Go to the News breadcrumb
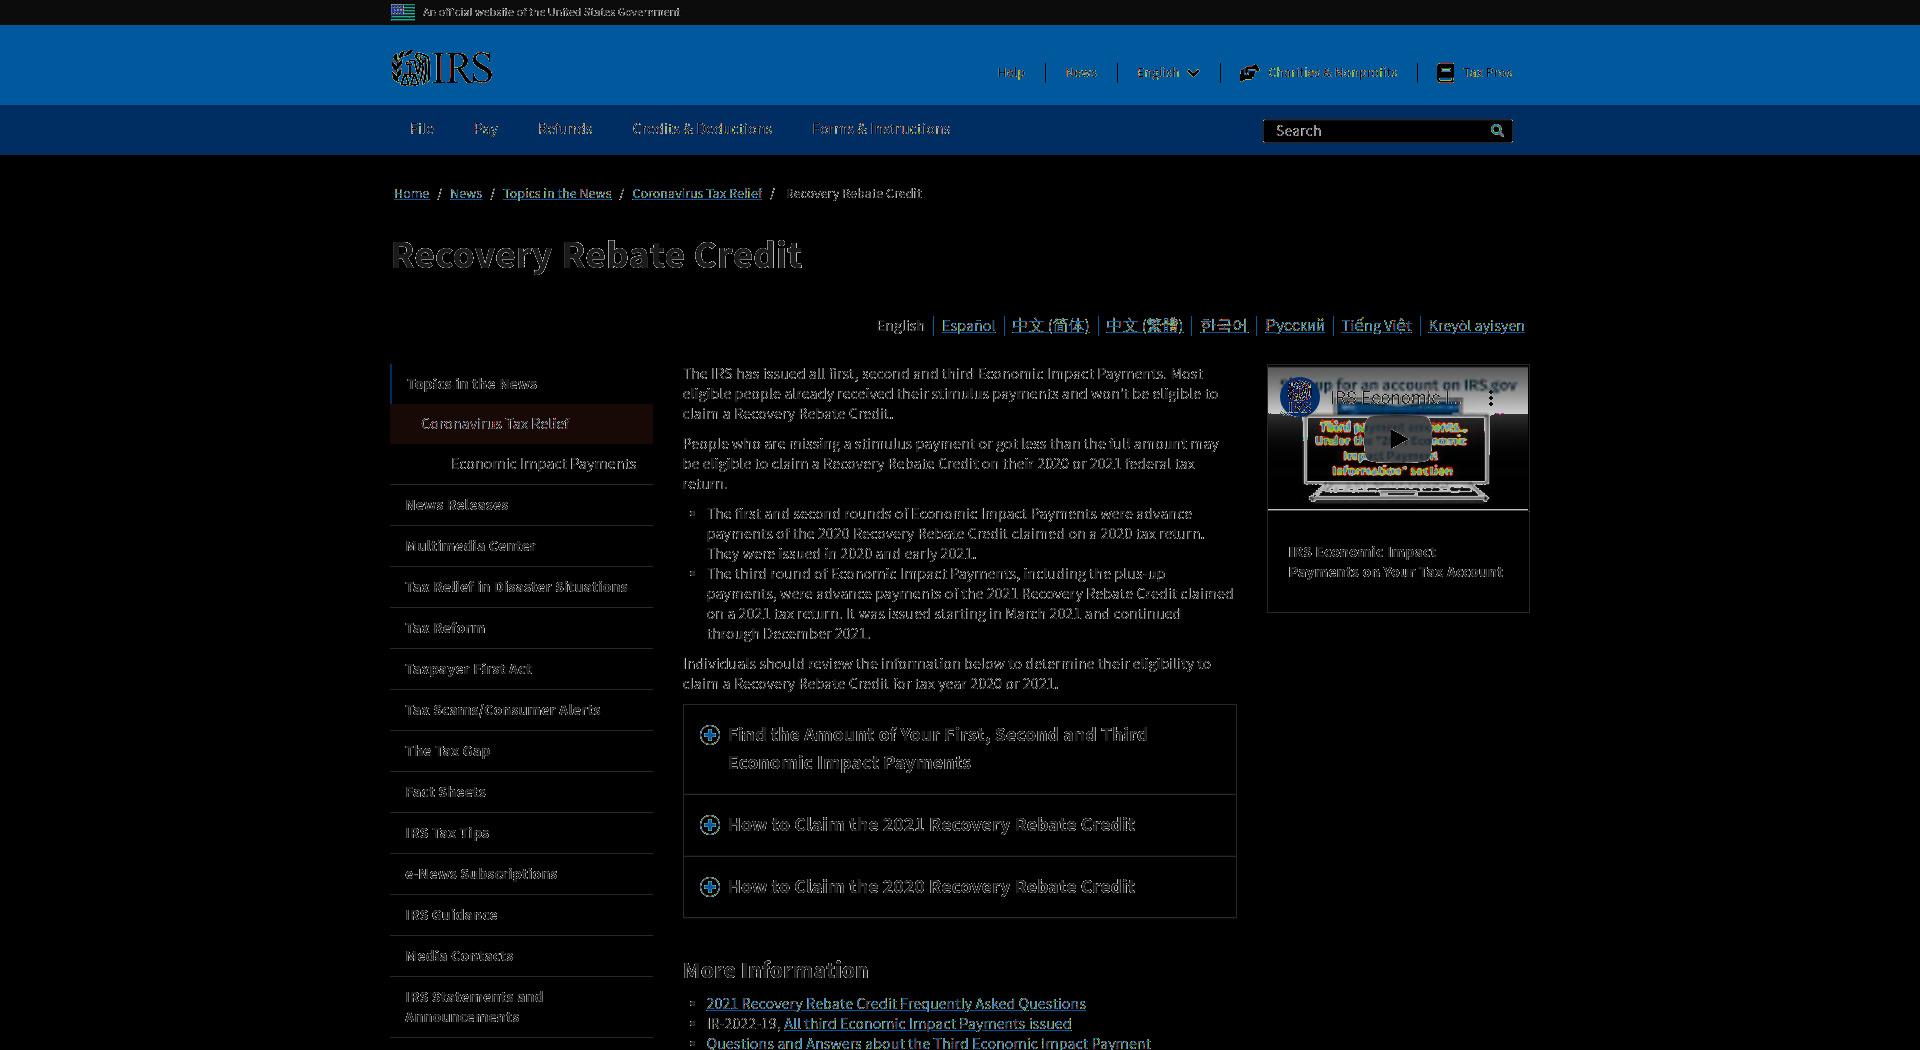The height and width of the screenshot is (1050, 1920). 466,194
